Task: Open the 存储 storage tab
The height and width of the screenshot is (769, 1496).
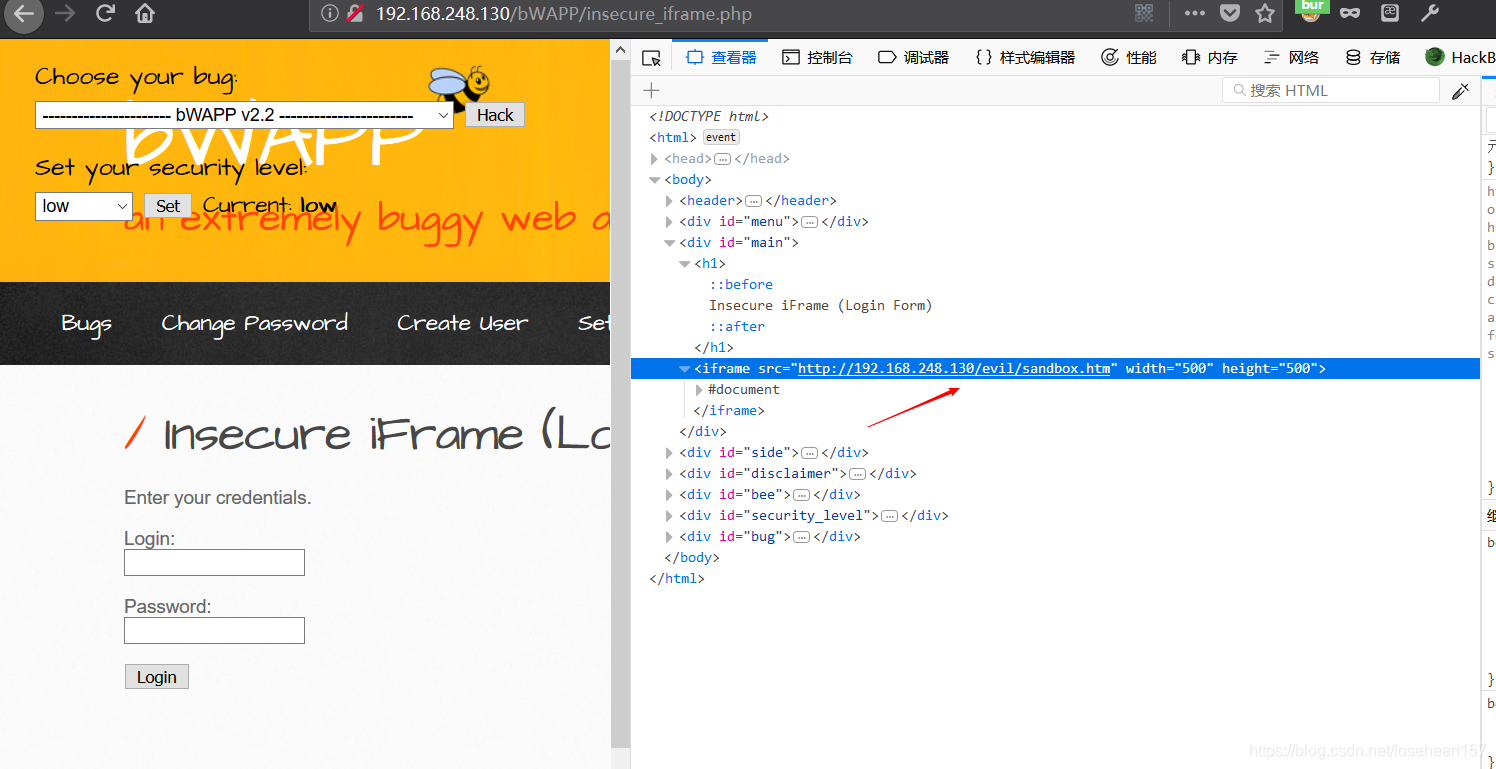Action: click(x=1372, y=58)
